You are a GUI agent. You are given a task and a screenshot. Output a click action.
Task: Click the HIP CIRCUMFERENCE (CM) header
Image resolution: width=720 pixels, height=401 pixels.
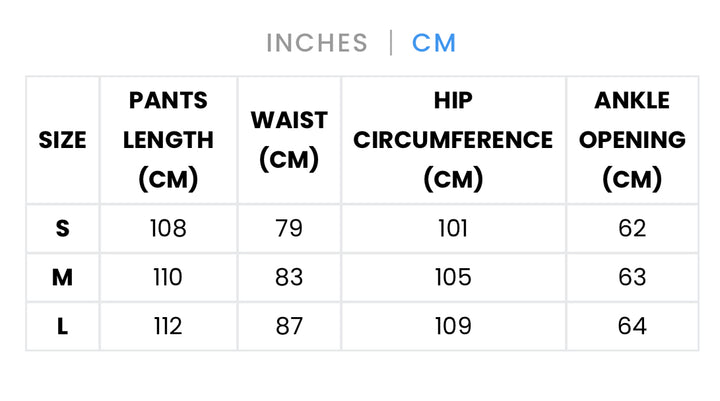[453, 140]
